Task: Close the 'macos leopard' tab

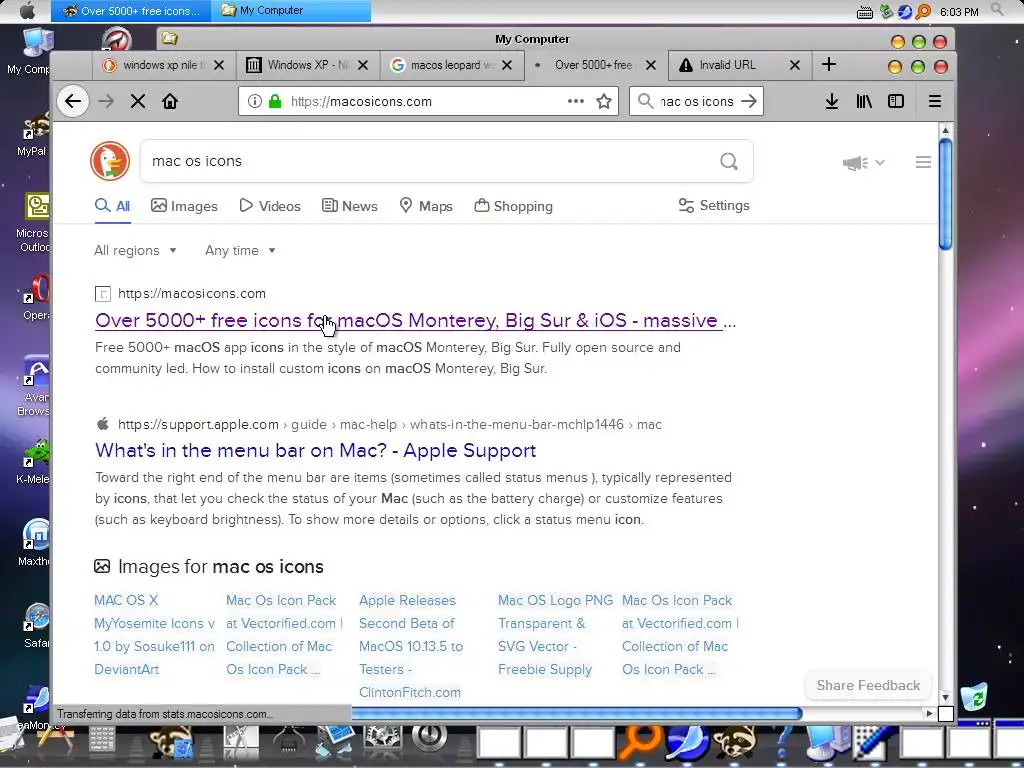Action: (x=507, y=65)
